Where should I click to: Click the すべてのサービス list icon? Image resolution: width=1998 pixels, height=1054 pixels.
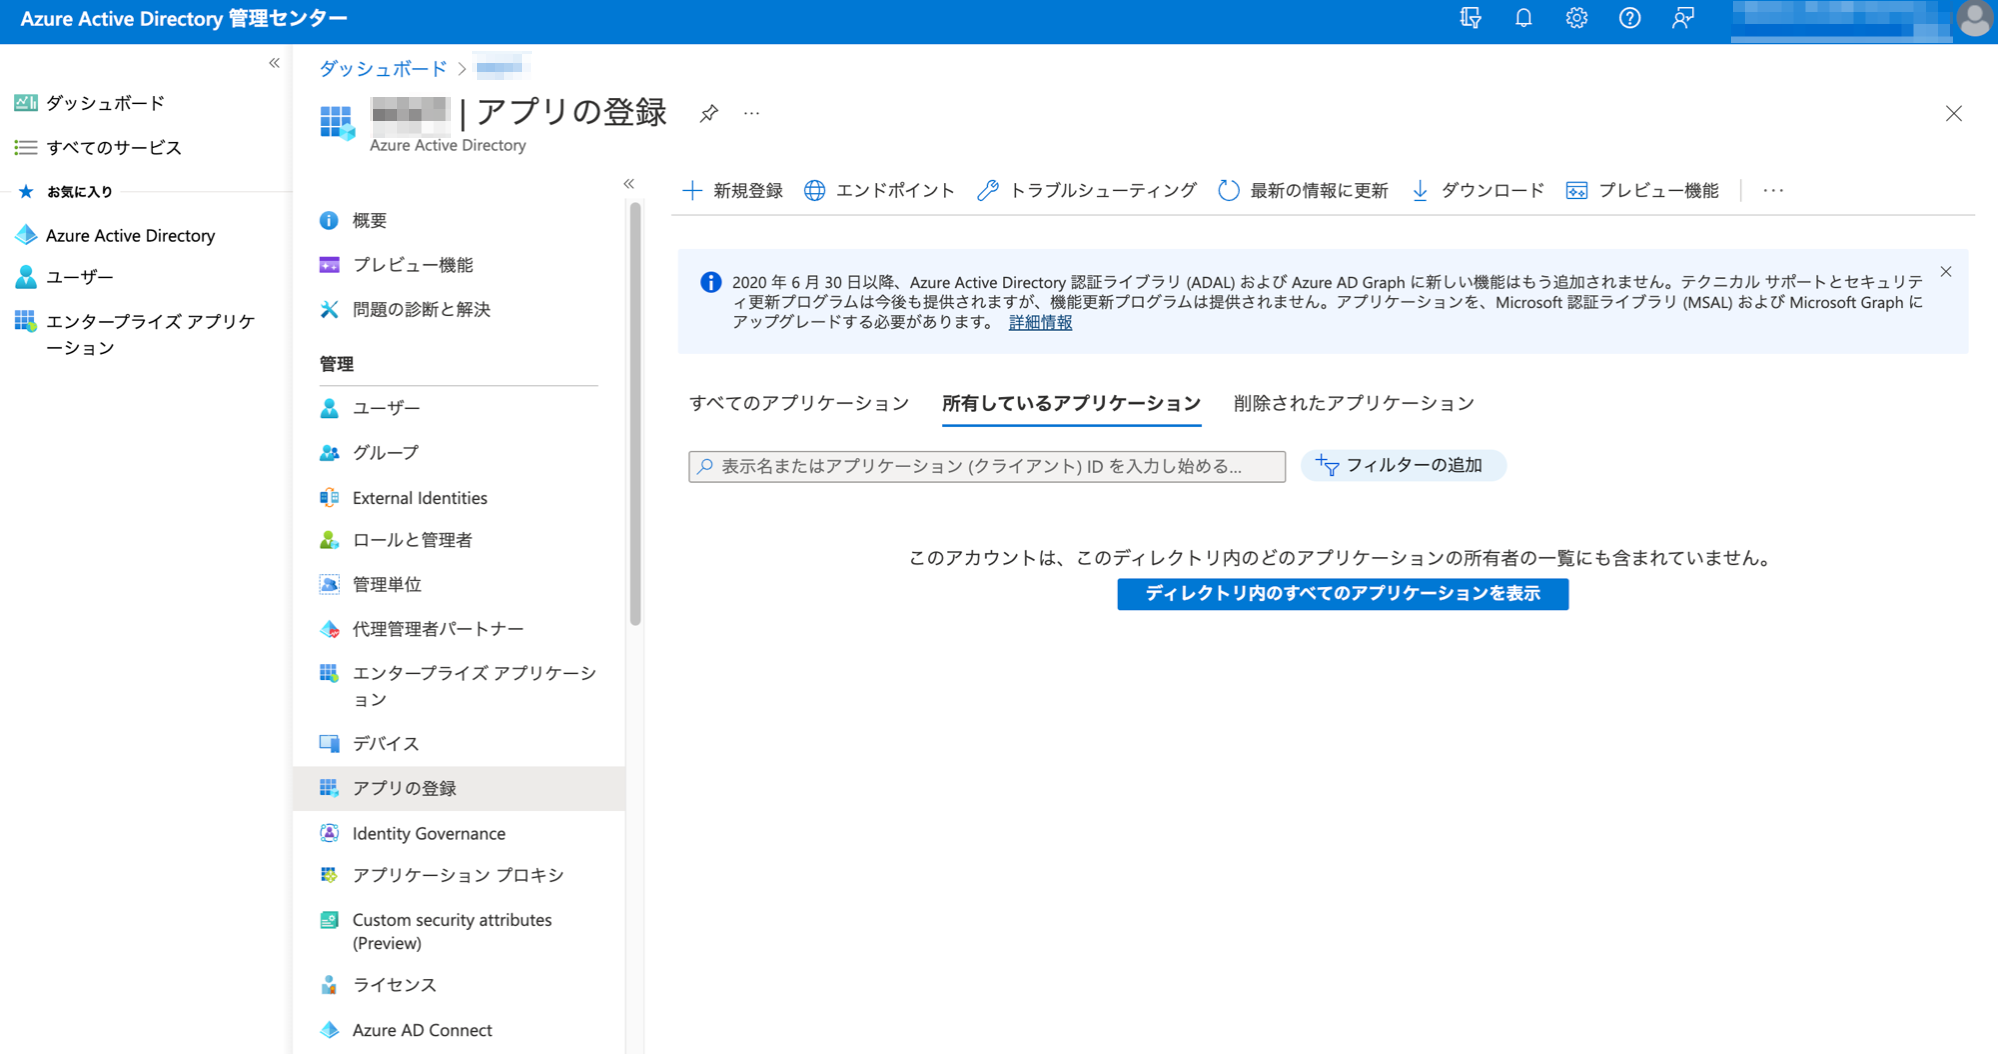click(x=26, y=147)
